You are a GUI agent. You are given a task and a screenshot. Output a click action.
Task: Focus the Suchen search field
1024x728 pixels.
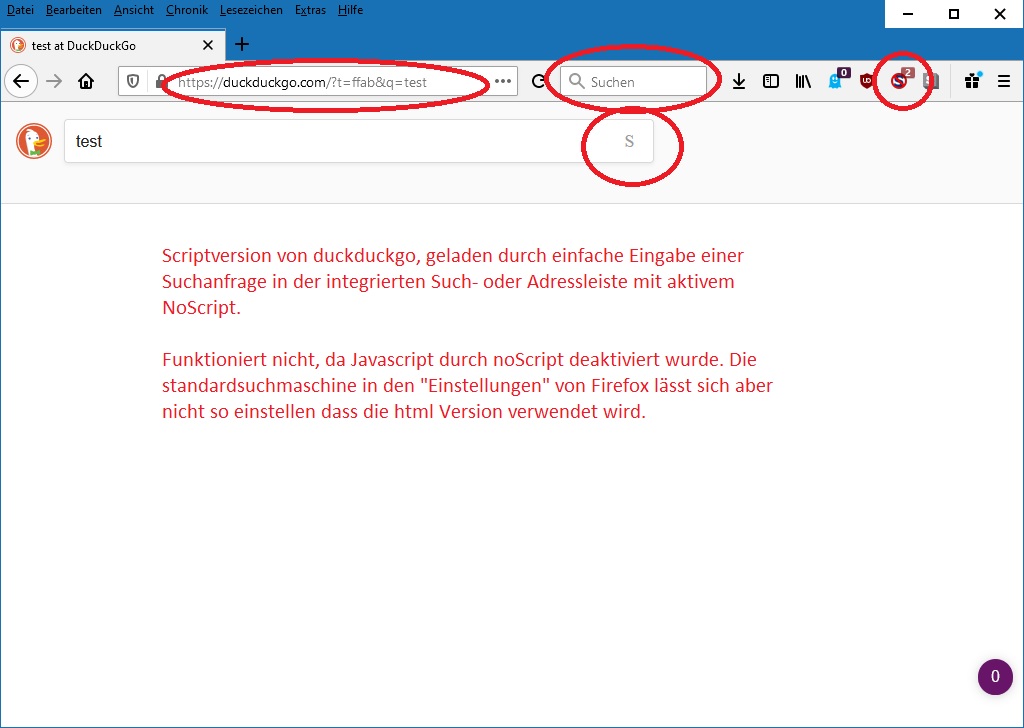click(633, 82)
